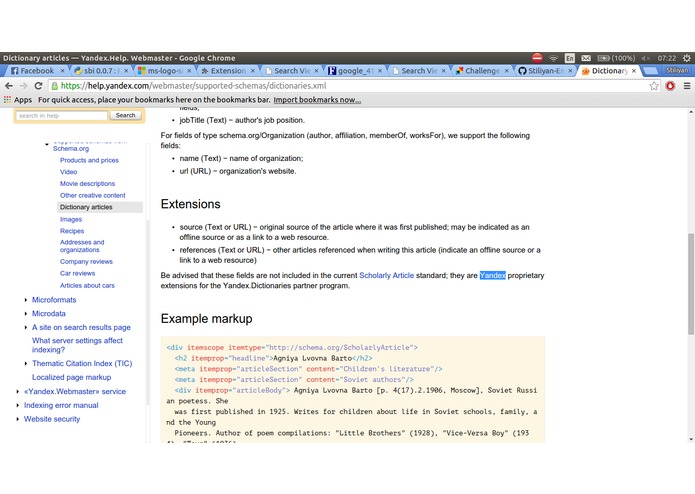This screenshot has height=494, width=695.
Task: Switch to the ms-logo tab
Action: (x=164, y=71)
